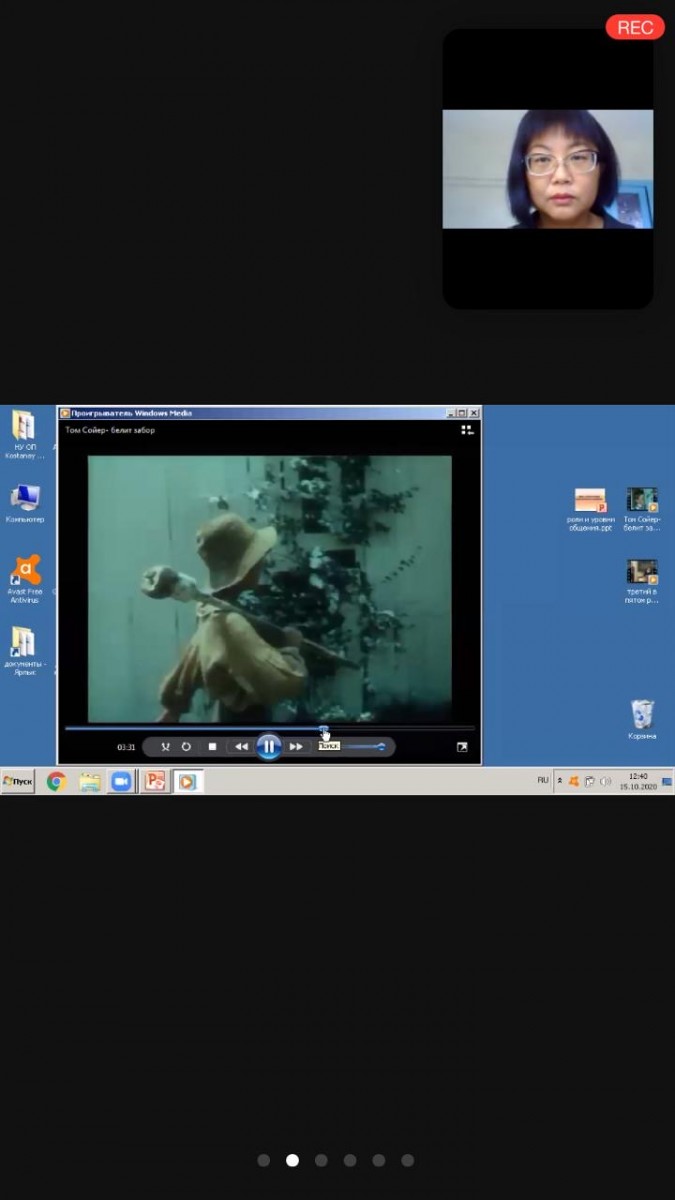This screenshot has width=675, height=1200.
Task: Toggle shuffle mode in the player
Action: (166, 747)
